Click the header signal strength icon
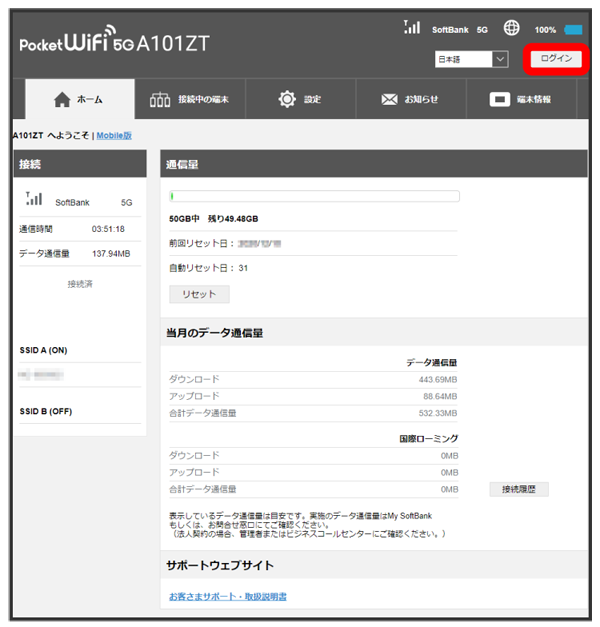Viewport: 600px width, 627px height. [x=411, y=28]
